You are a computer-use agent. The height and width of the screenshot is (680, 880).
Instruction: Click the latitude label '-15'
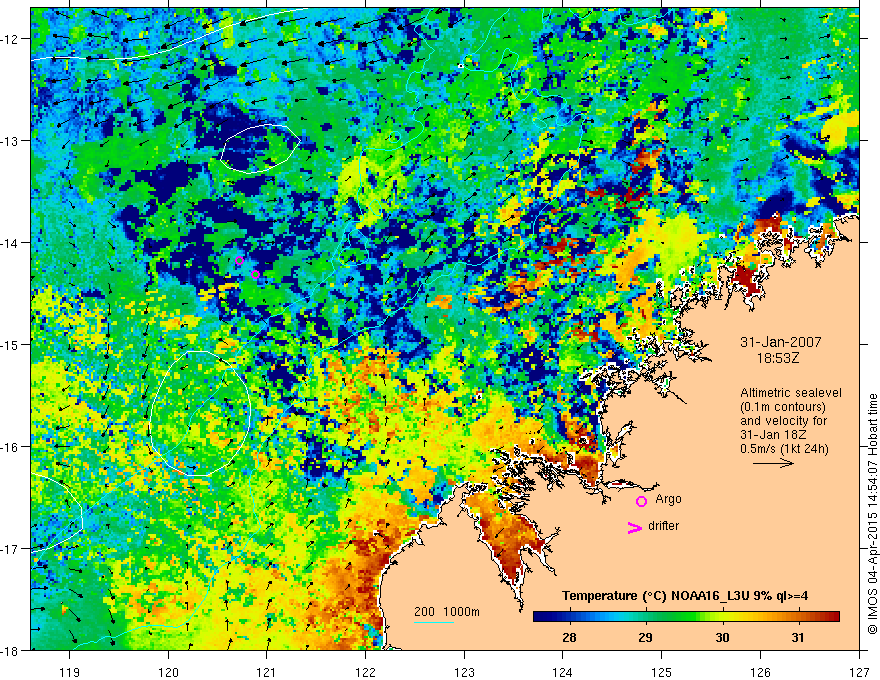pyautogui.click(x=10, y=345)
